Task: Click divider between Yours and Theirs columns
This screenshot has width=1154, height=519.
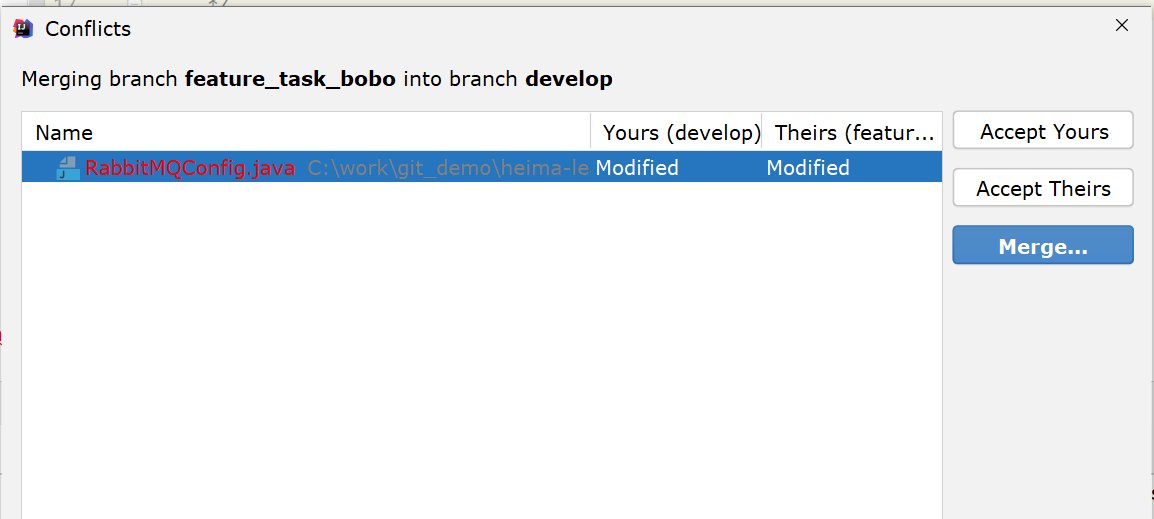Action: point(762,133)
